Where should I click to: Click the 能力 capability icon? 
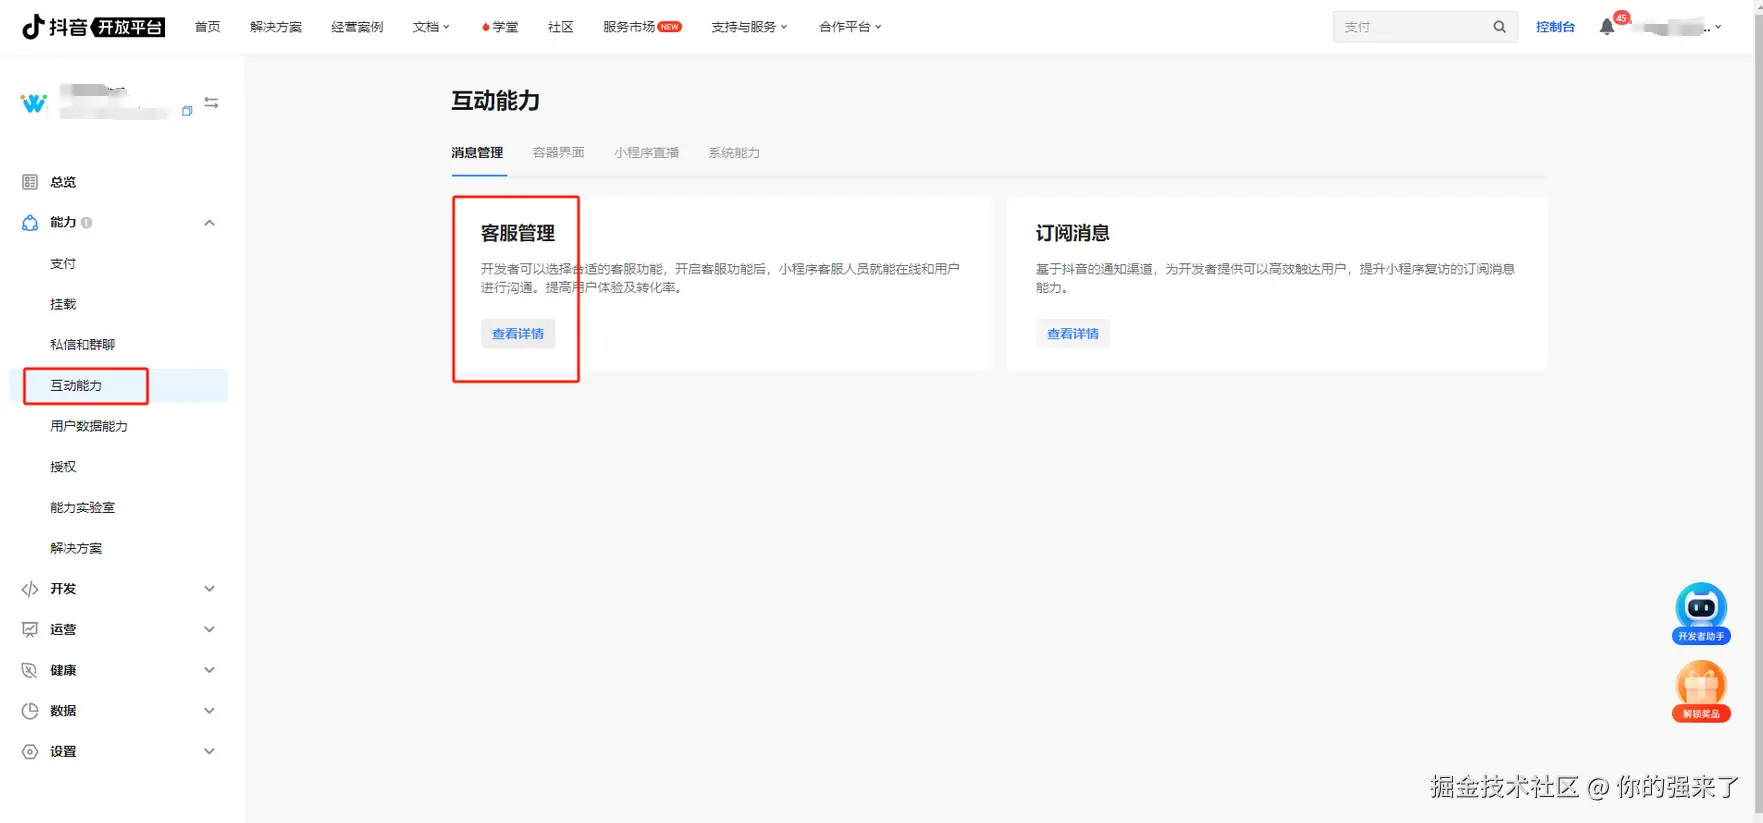tap(30, 223)
